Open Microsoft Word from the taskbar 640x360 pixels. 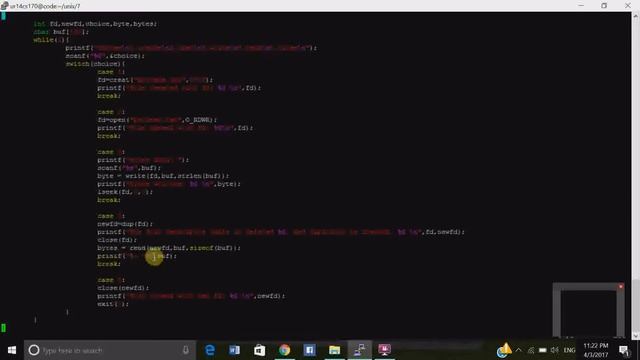[235, 350]
